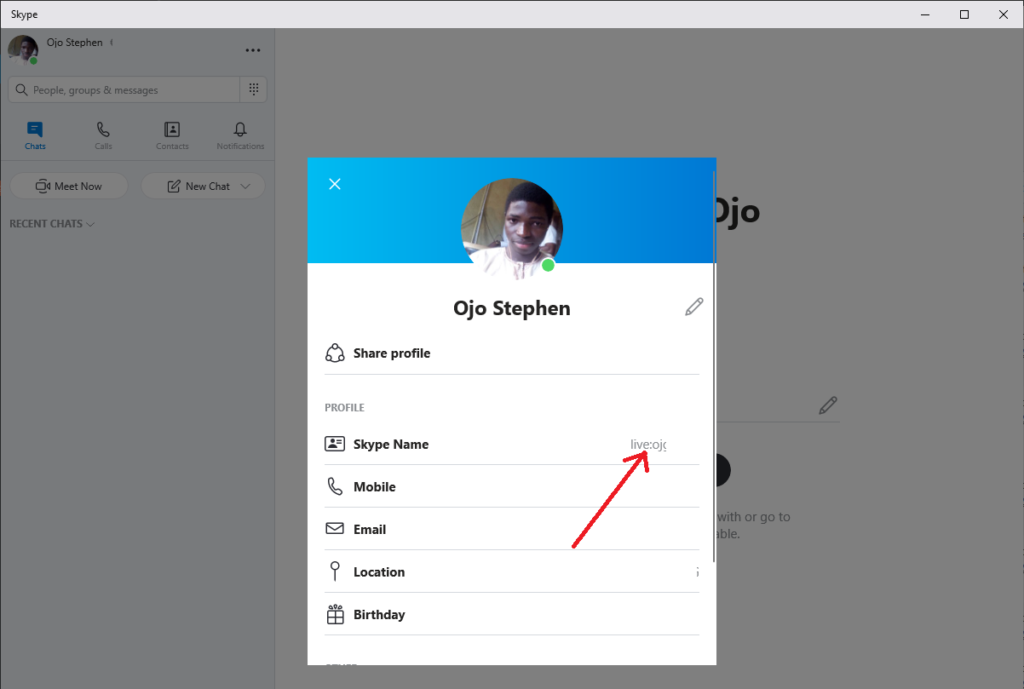This screenshot has height=689, width=1024.
Task: Open the Mobile row
Action: (x=511, y=487)
